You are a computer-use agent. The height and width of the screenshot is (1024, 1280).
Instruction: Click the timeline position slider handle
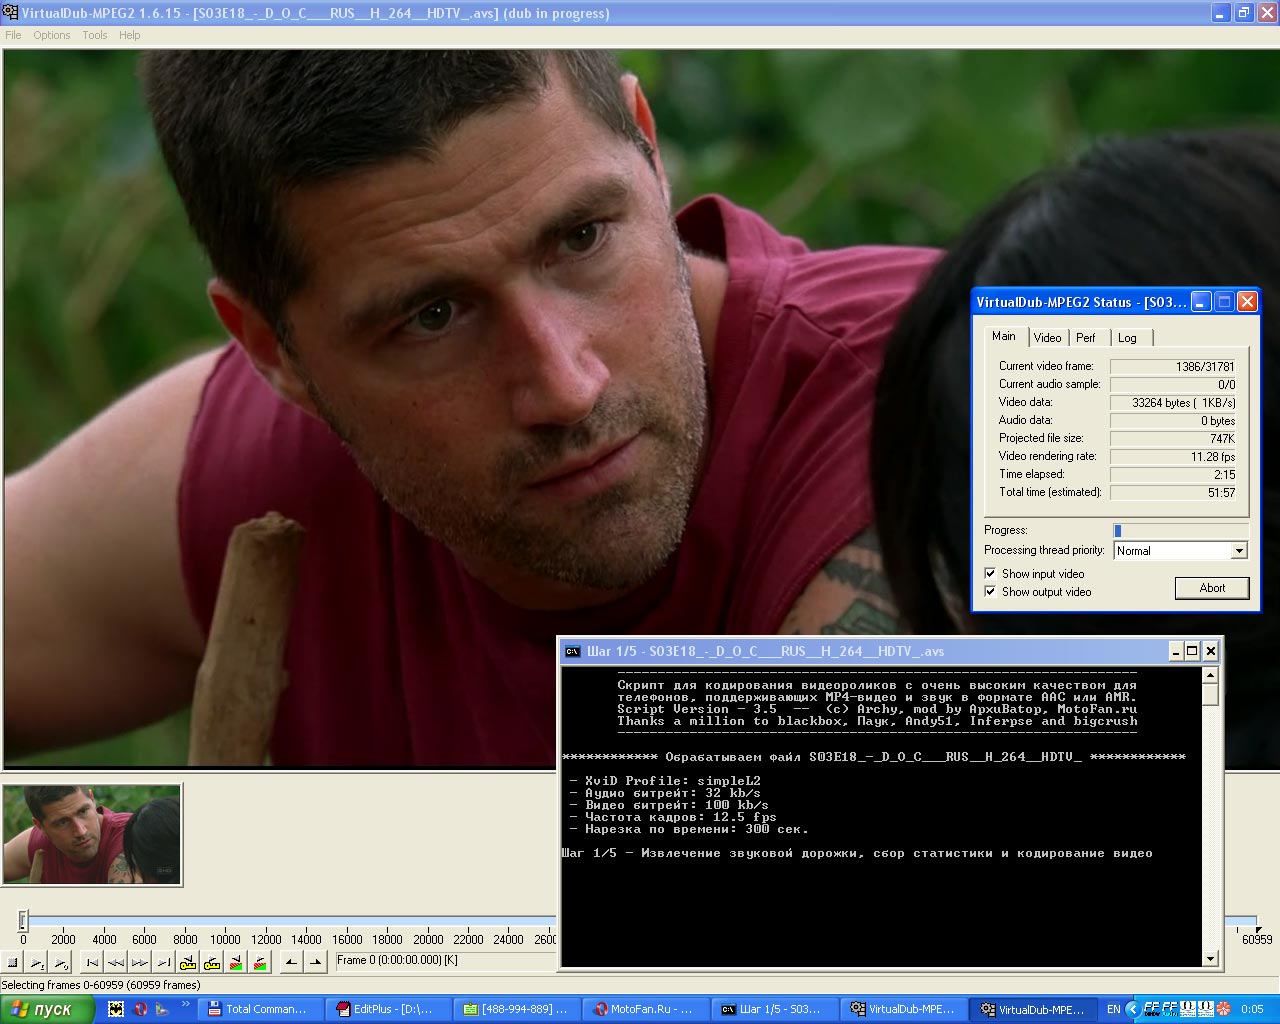point(23,920)
